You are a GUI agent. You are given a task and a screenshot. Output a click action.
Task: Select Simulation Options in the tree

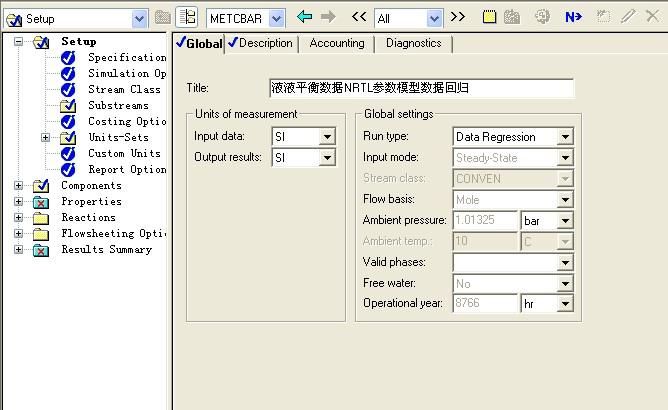click(x=127, y=73)
